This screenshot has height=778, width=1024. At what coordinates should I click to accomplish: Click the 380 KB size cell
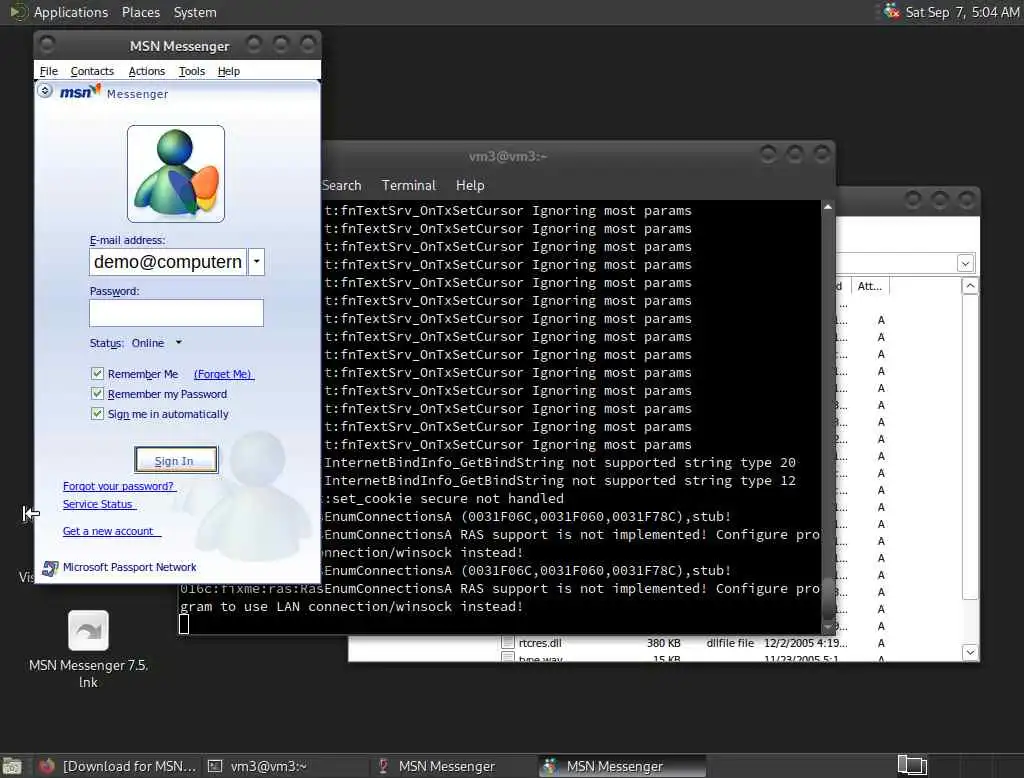(664, 643)
